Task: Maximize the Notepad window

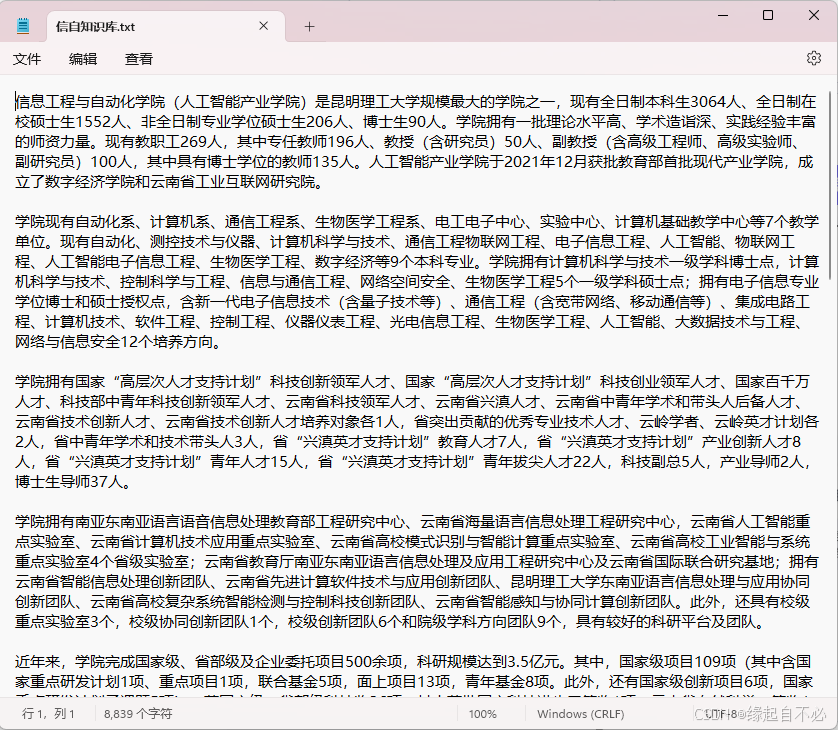Action: click(768, 15)
